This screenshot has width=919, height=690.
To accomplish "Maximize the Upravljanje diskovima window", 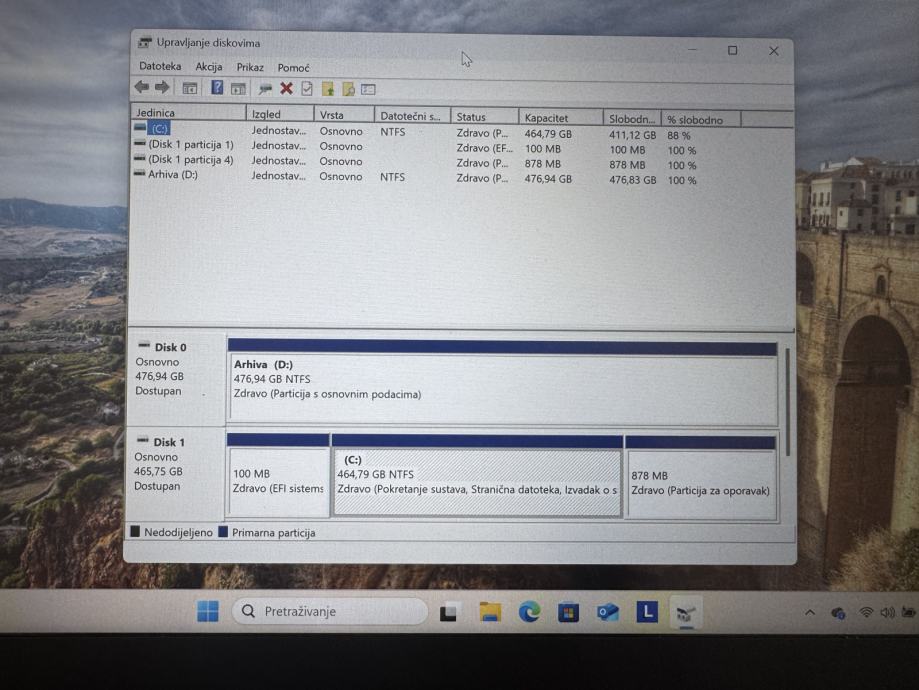I will (x=732, y=50).
